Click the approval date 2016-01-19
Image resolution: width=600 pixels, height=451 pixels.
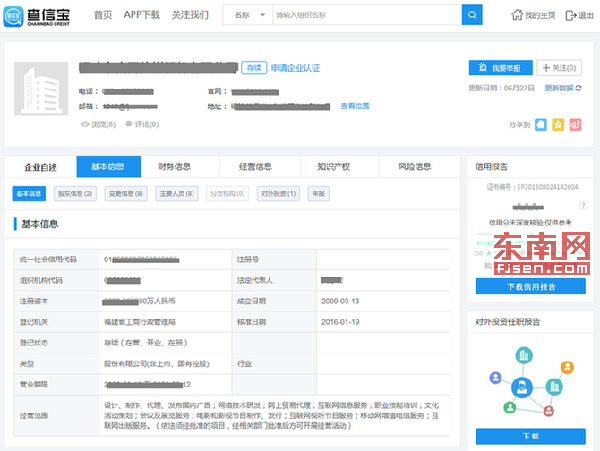point(340,322)
